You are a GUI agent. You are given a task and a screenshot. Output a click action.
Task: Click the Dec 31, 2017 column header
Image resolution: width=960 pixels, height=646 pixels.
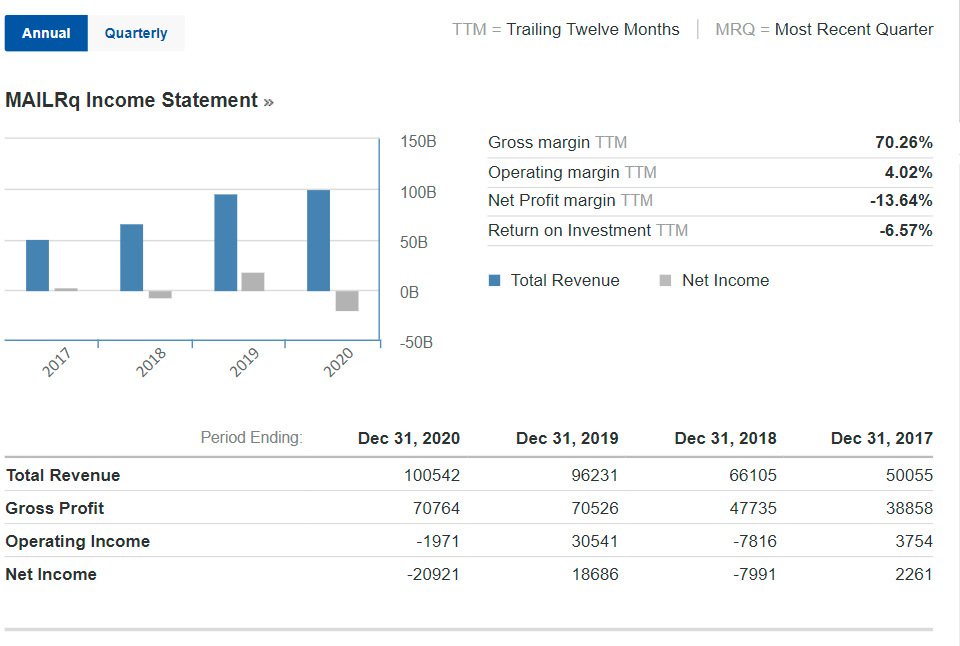pos(881,438)
